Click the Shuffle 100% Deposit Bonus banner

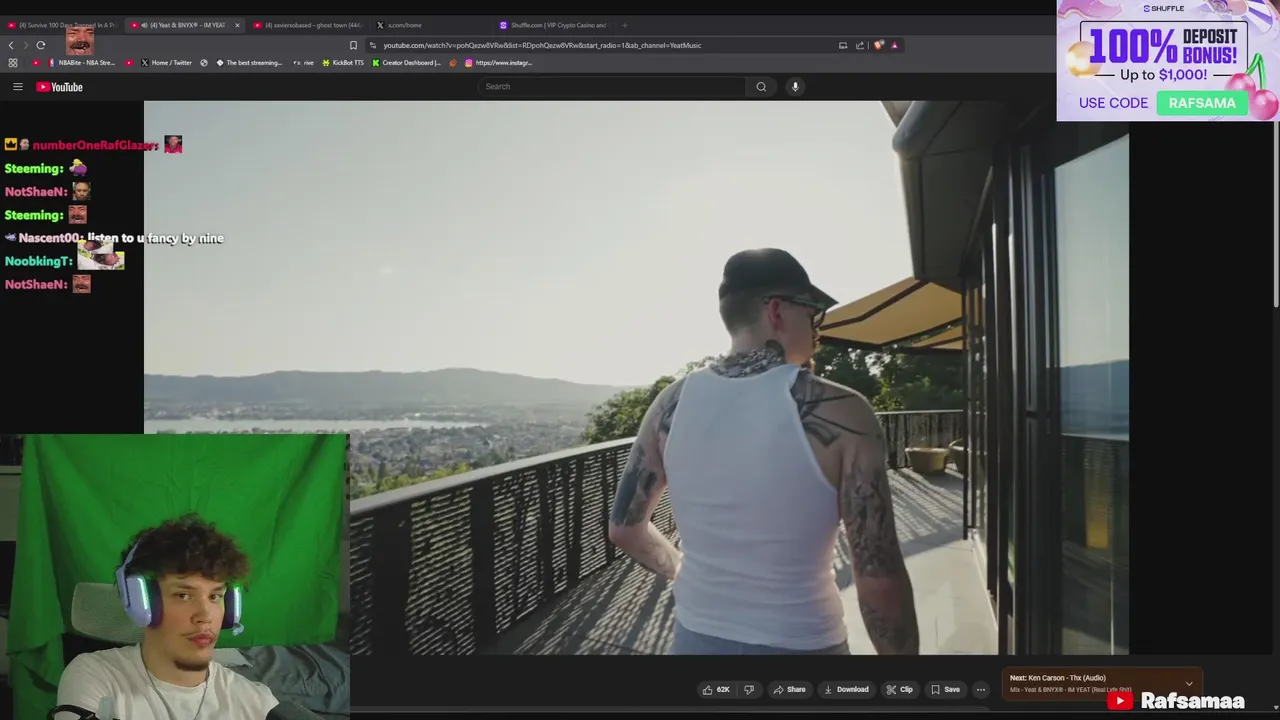pyautogui.click(x=1168, y=60)
